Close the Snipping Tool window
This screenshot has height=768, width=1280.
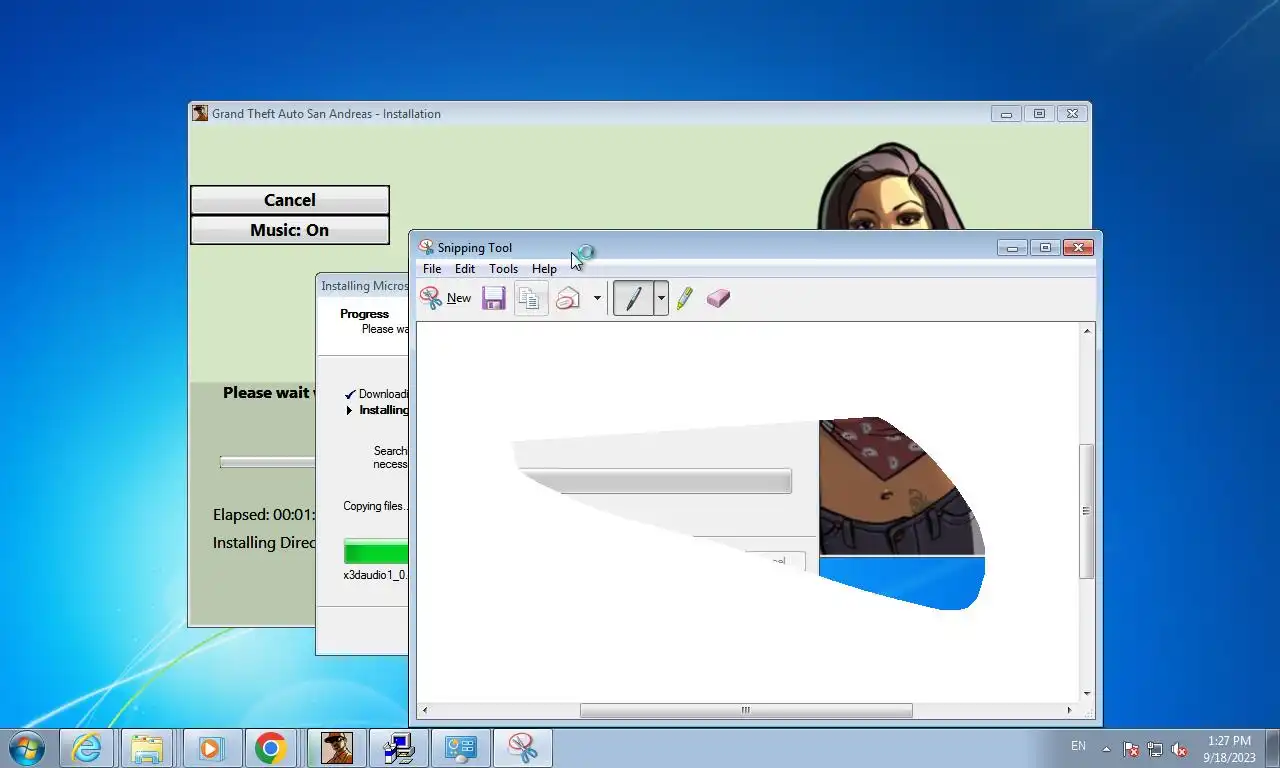point(1078,248)
